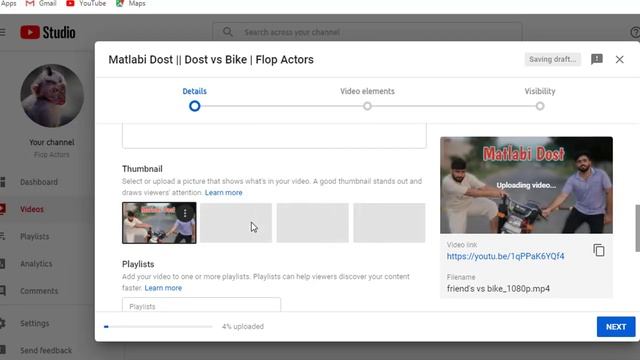Click the Video elements step circle marker
The image size is (640, 360).
tap(367, 106)
